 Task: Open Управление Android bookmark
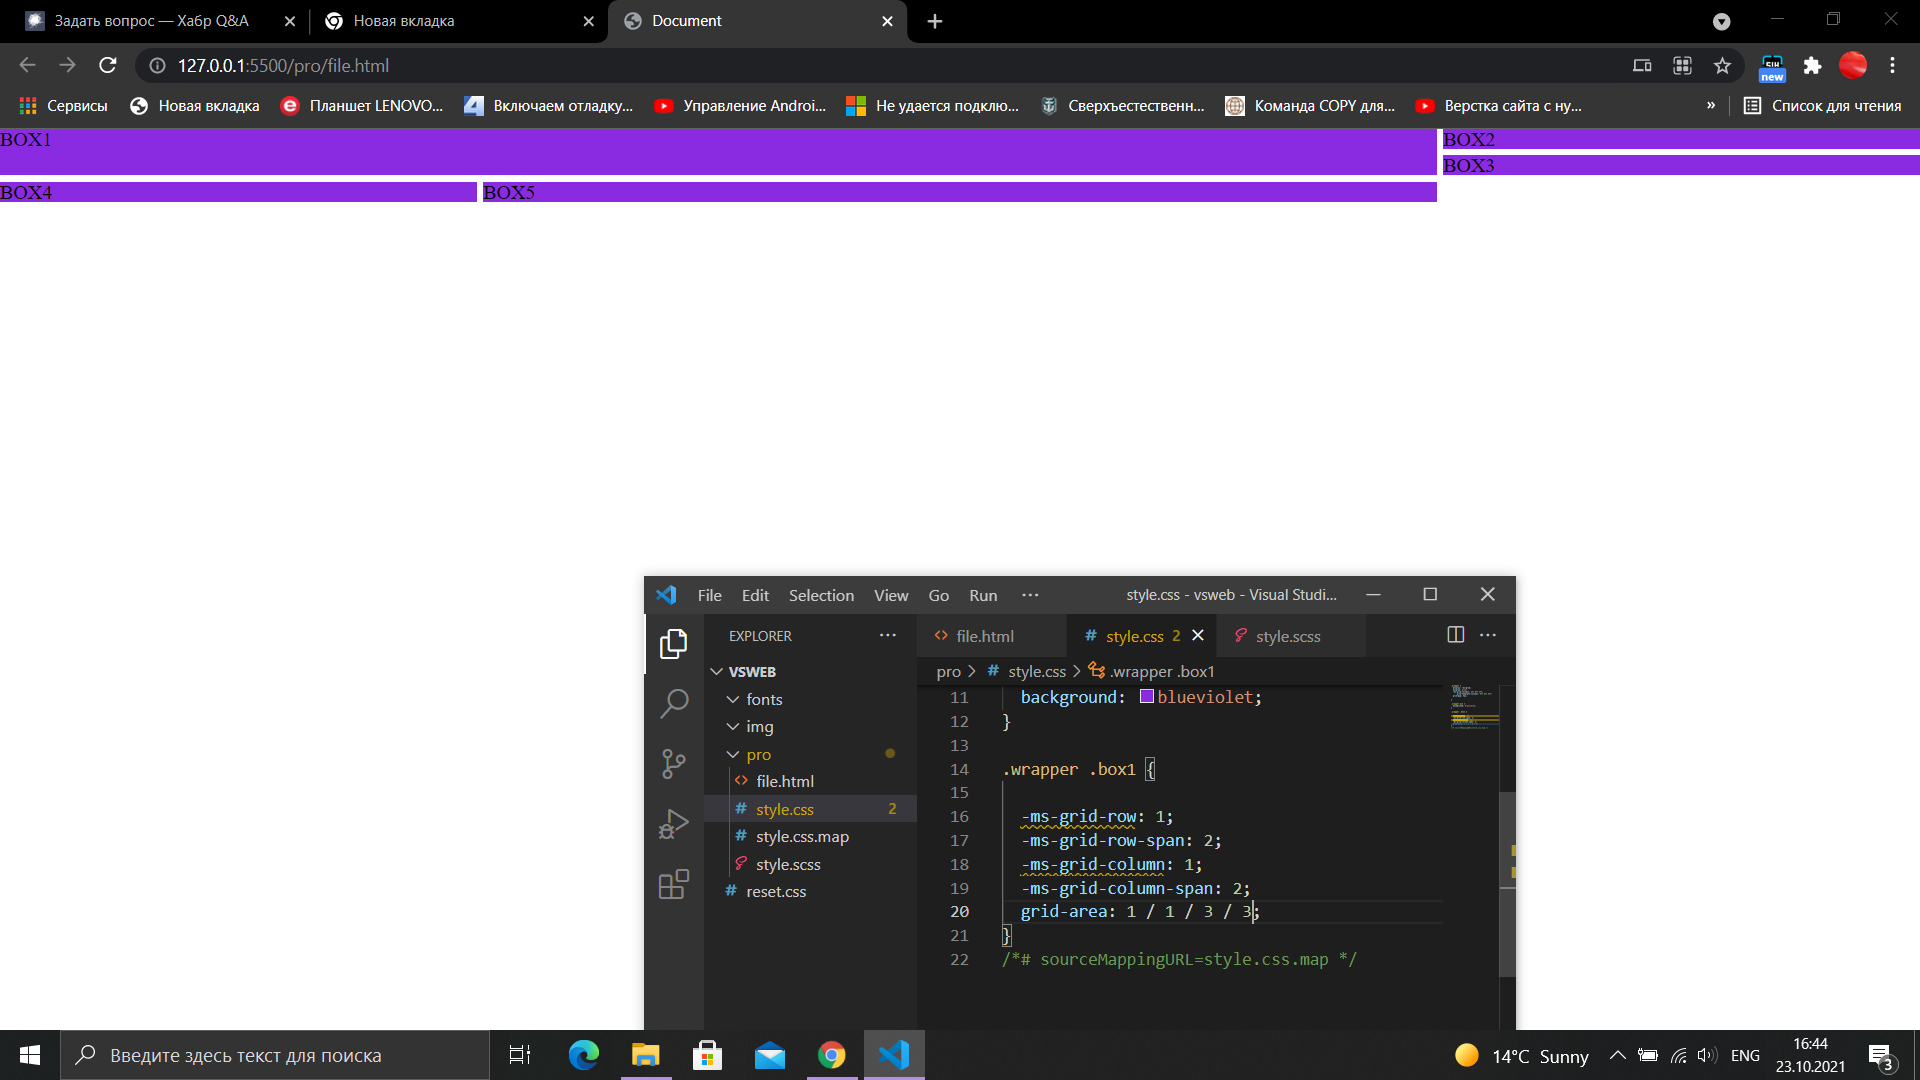point(740,105)
